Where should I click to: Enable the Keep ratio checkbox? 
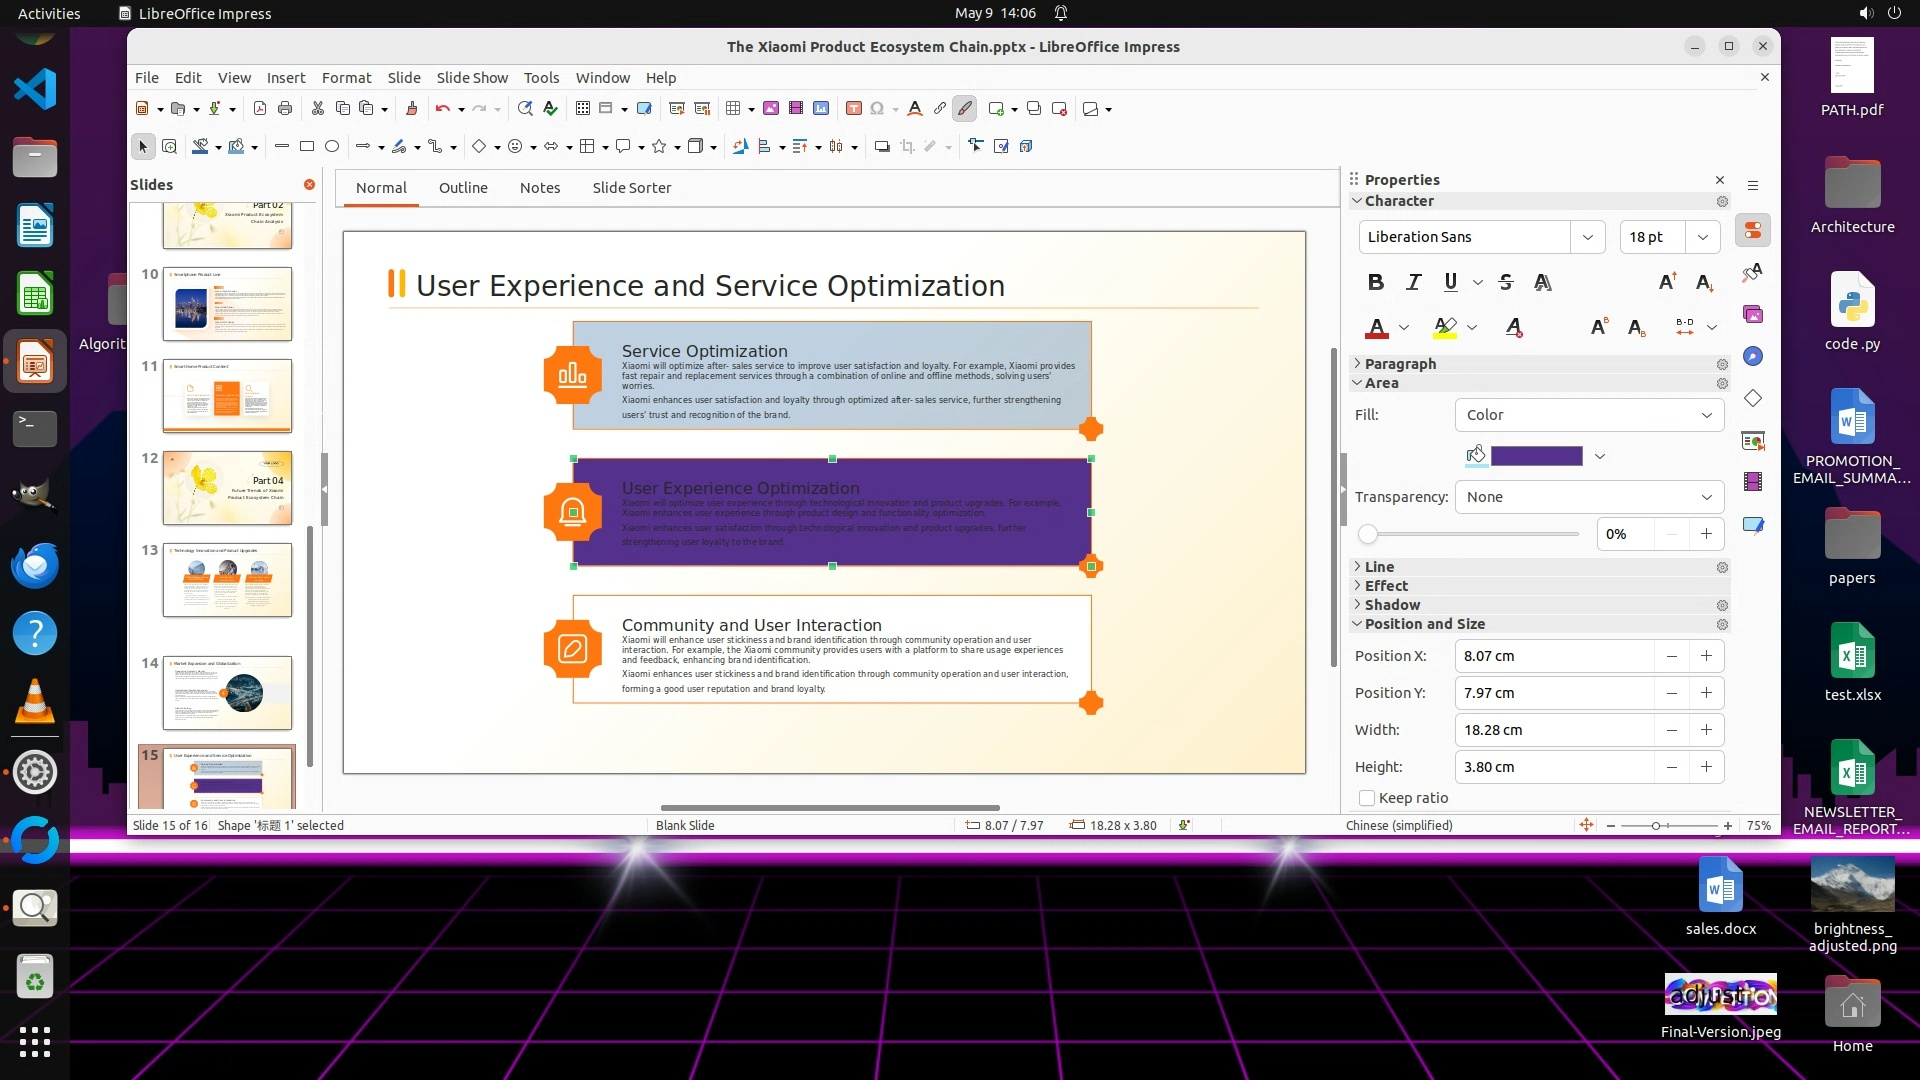pyautogui.click(x=1367, y=798)
